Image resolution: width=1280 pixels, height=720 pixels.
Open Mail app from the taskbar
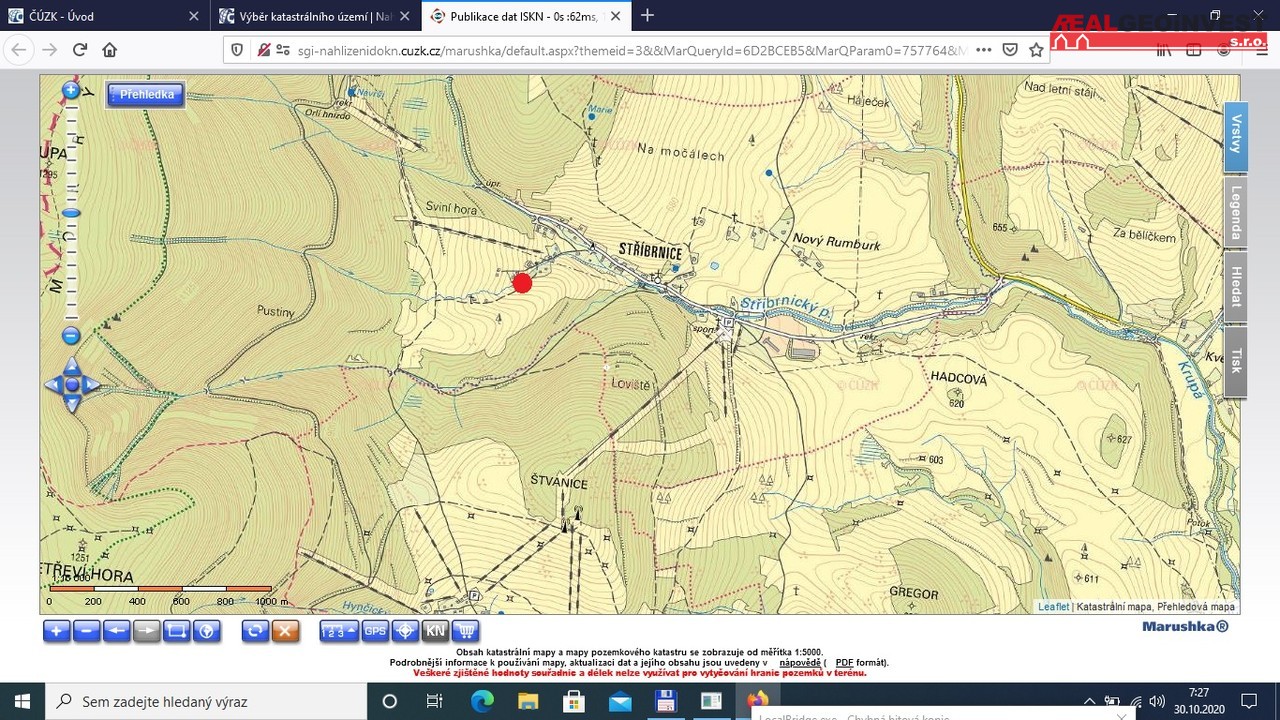click(x=620, y=701)
